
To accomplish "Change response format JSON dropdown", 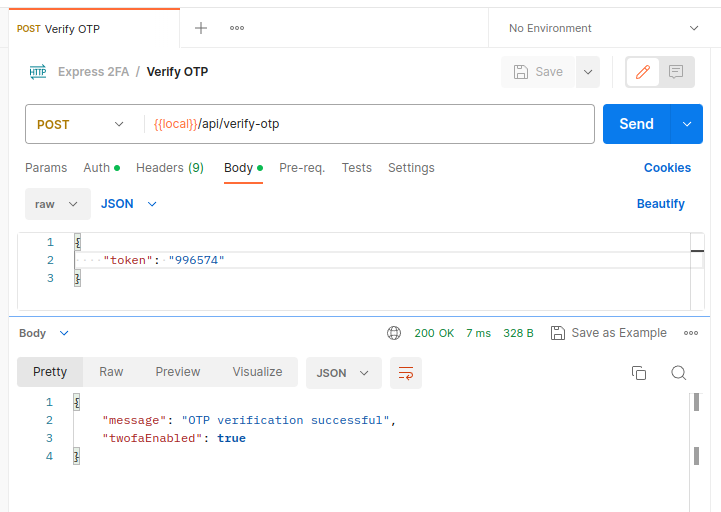I will pyautogui.click(x=344, y=373).
